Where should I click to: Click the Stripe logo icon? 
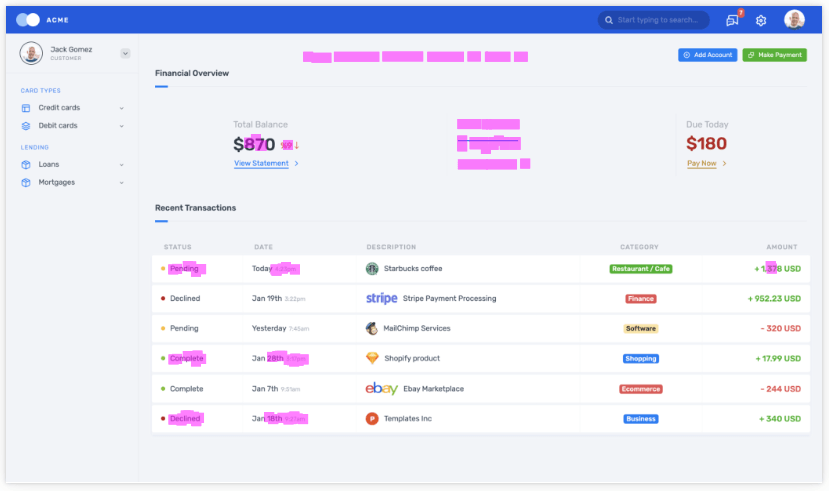click(x=381, y=298)
